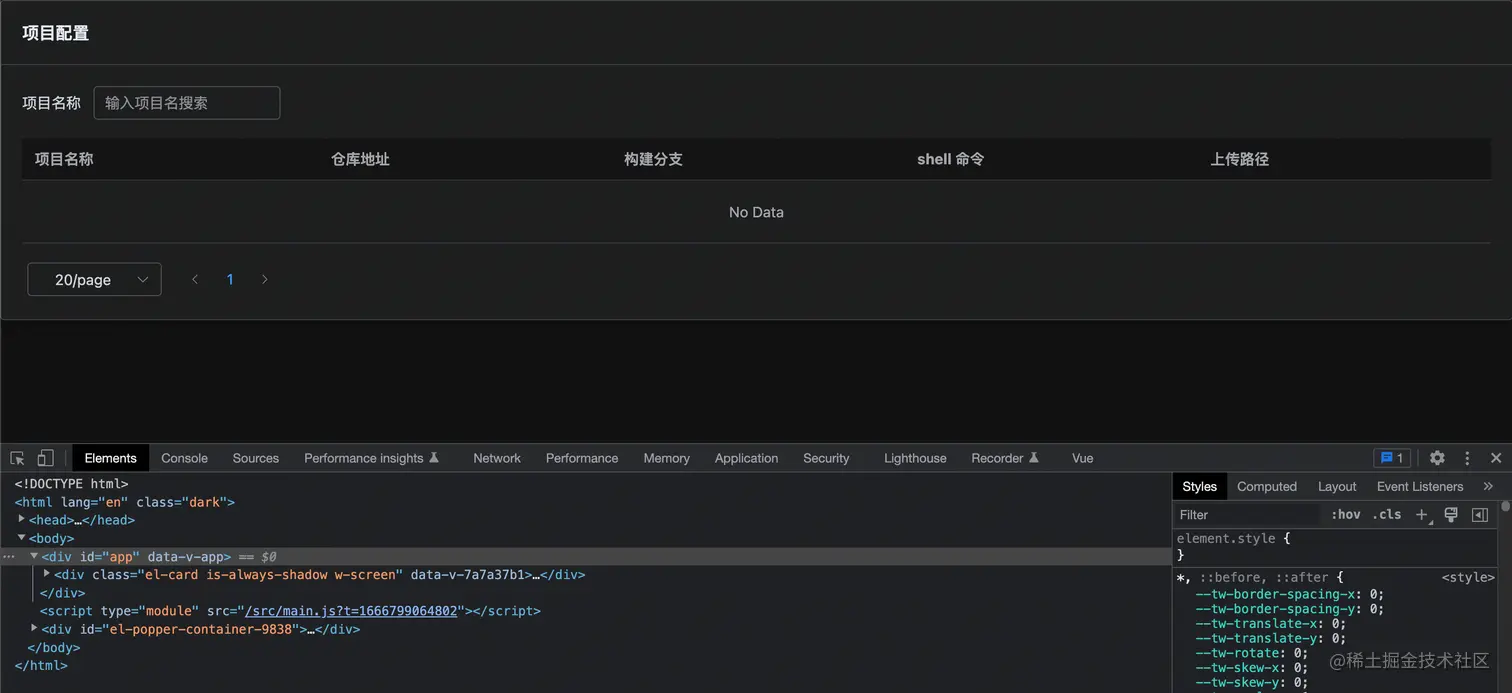
Task: Open the Recorder tab
Action: [x=1005, y=458]
